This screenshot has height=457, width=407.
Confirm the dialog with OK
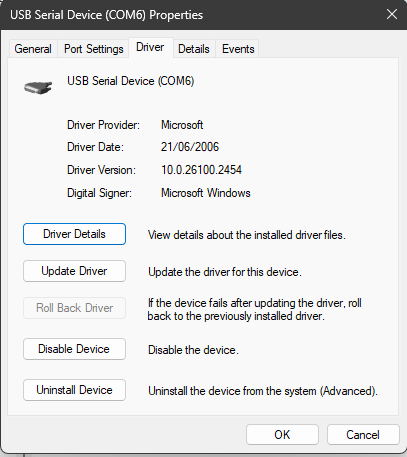point(282,435)
